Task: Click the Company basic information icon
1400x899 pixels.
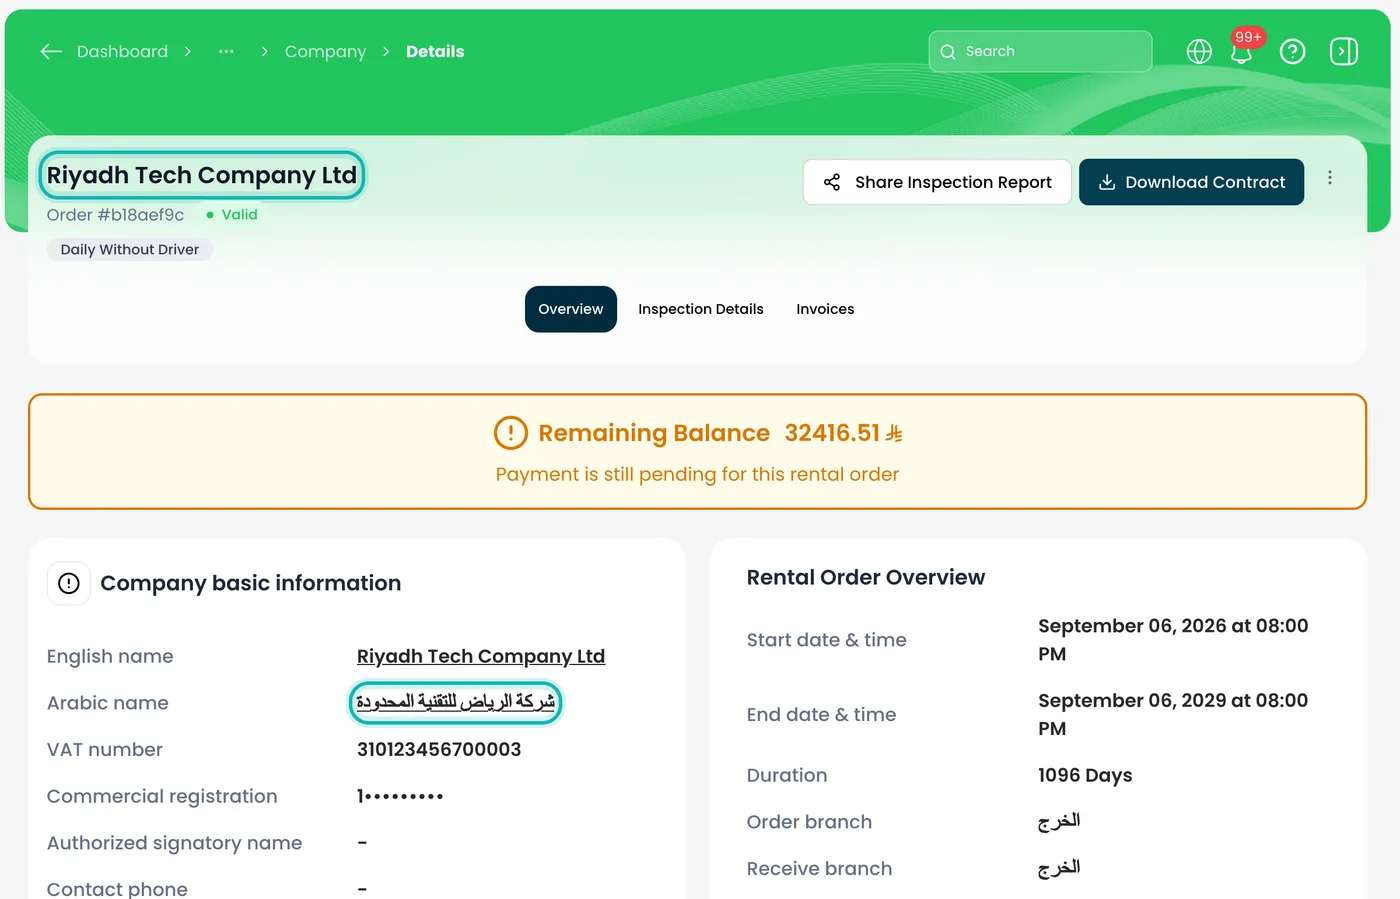Action: (x=69, y=583)
